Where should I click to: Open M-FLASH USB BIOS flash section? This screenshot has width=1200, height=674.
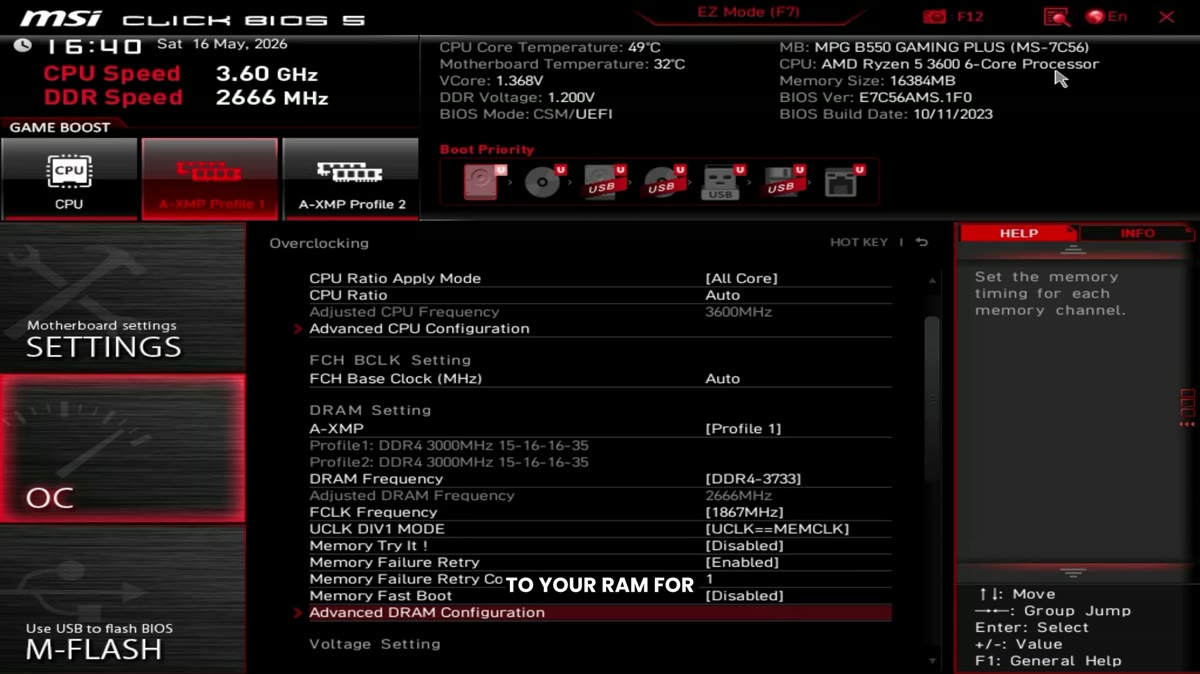point(122,599)
